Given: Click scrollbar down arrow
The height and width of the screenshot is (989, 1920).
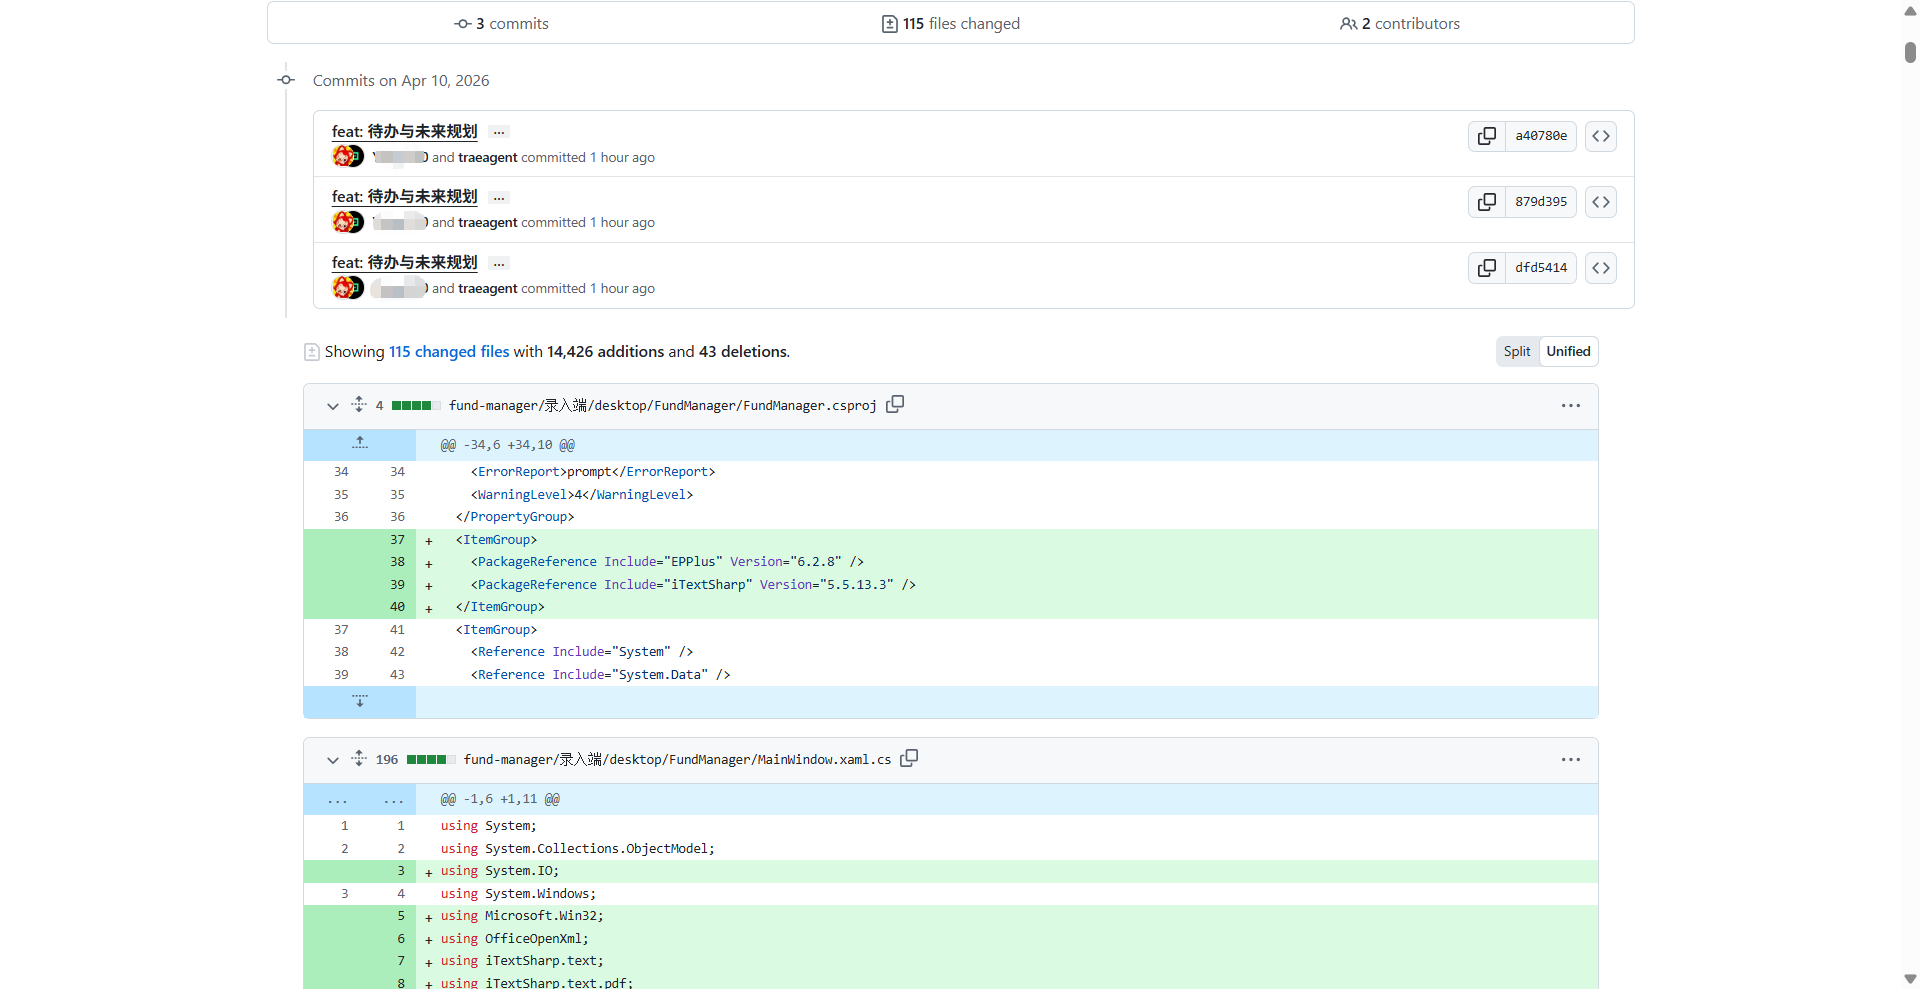Looking at the screenshot, I should (1910, 979).
